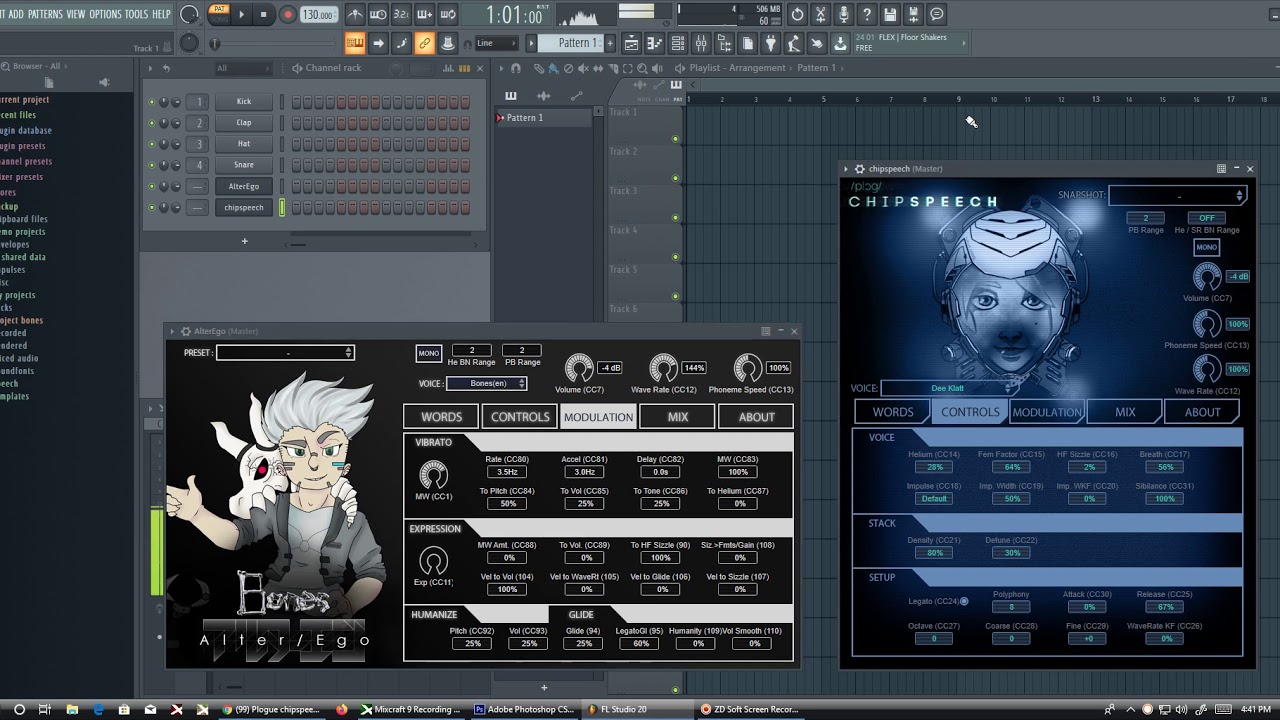Click the scissors audio editor icon
Screen dimensions: 1280x720
[x=821, y=14]
